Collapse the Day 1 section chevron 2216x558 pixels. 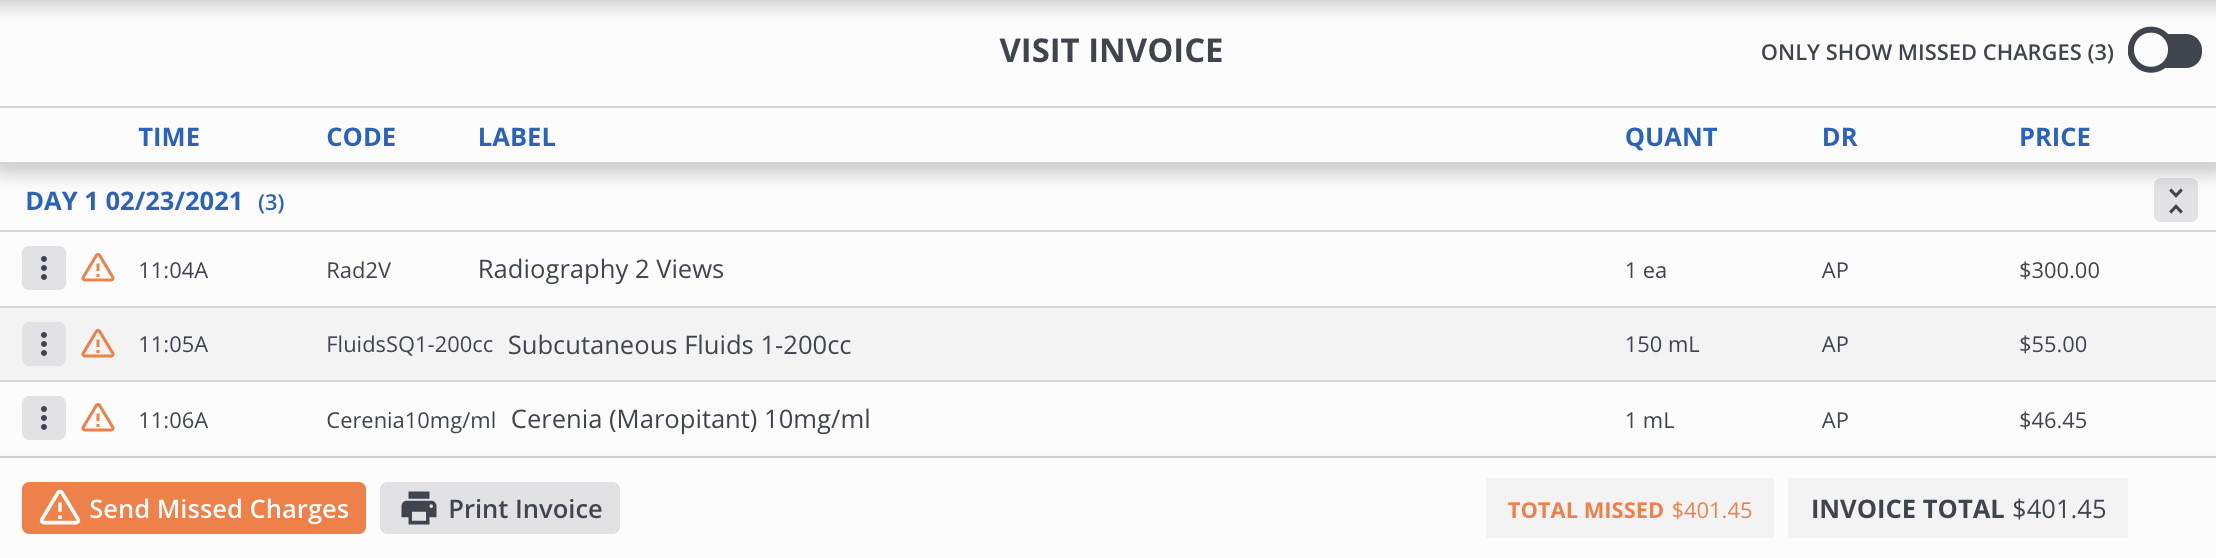[2175, 201]
